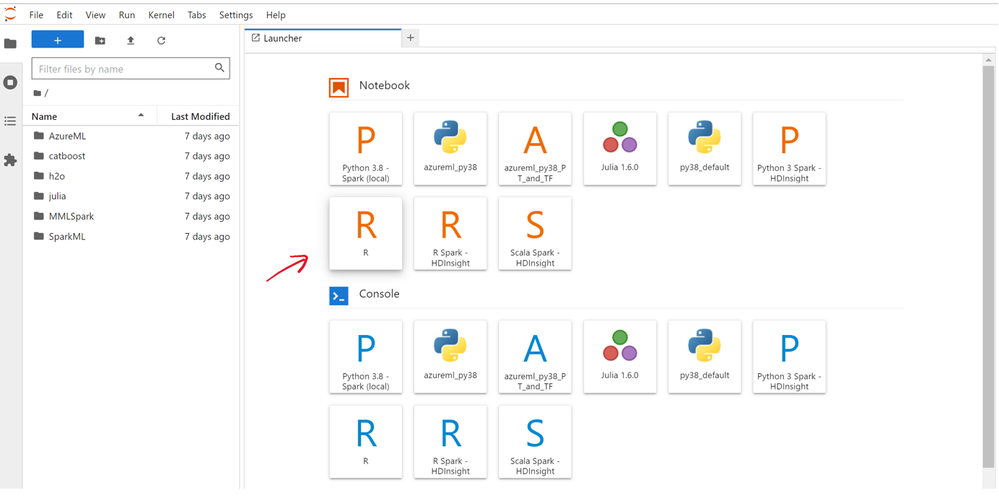Viewport: 999px width, 501px height.
Task: Select the catboost folder
Action: pos(131,156)
